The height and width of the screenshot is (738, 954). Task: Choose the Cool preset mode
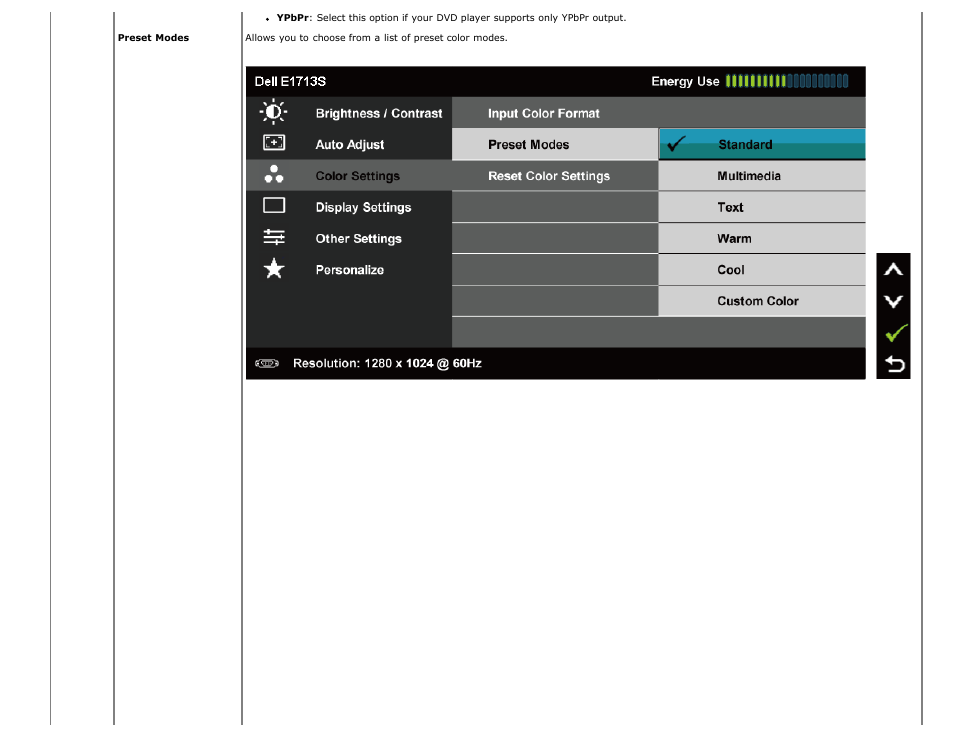click(761, 270)
